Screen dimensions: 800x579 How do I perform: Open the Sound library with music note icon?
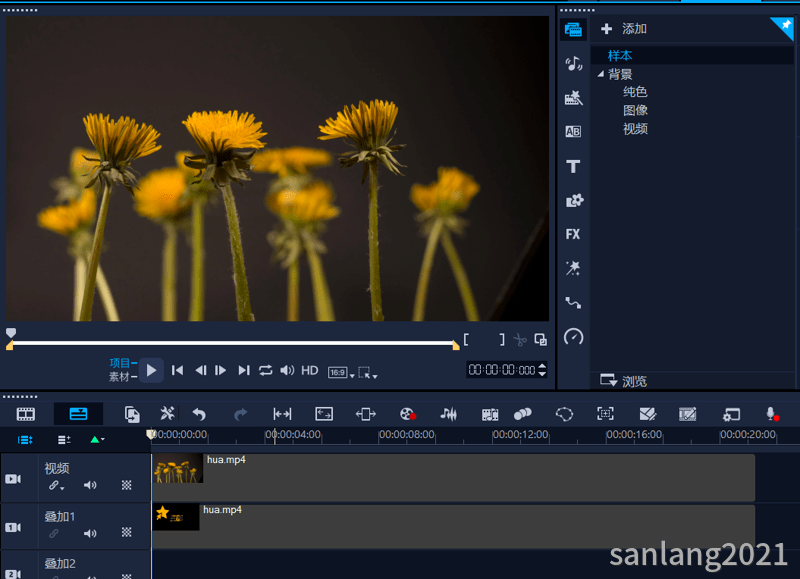pos(573,63)
